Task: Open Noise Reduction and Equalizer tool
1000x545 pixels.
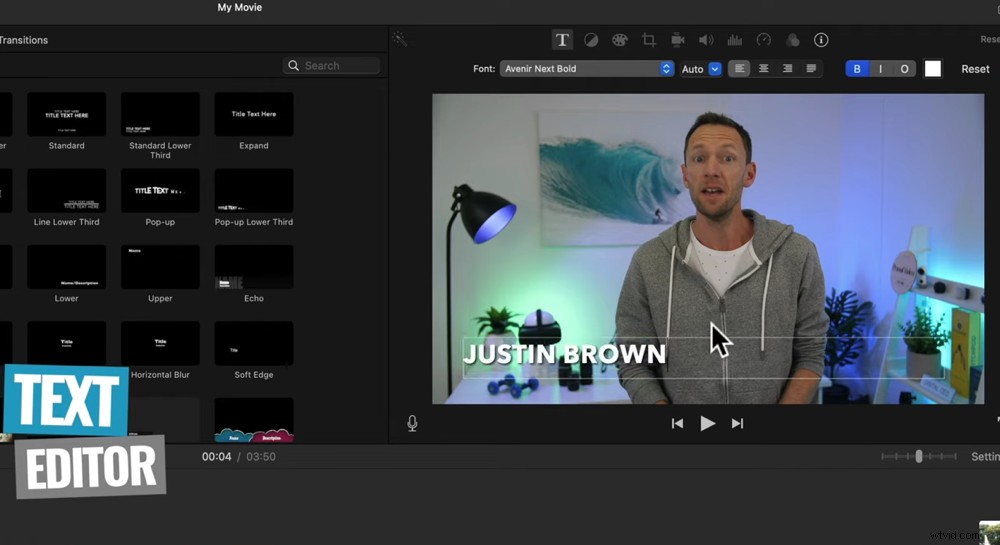Action: [735, 40]
